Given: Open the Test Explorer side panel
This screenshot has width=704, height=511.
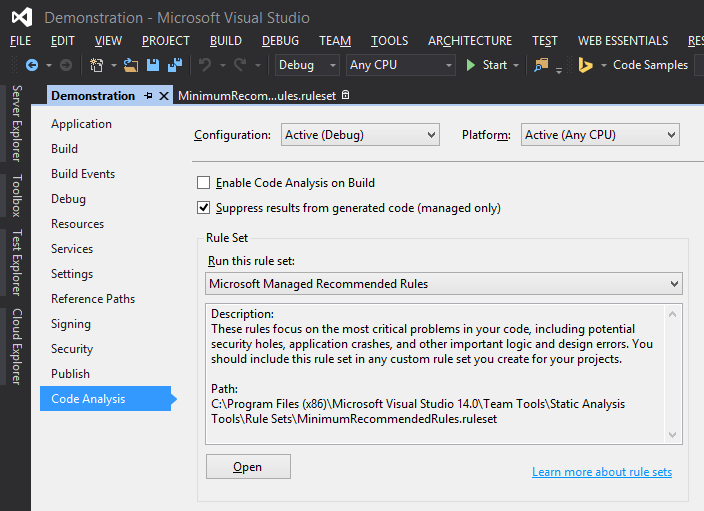Looking at the screenshot, I should (x=16, y=262).
